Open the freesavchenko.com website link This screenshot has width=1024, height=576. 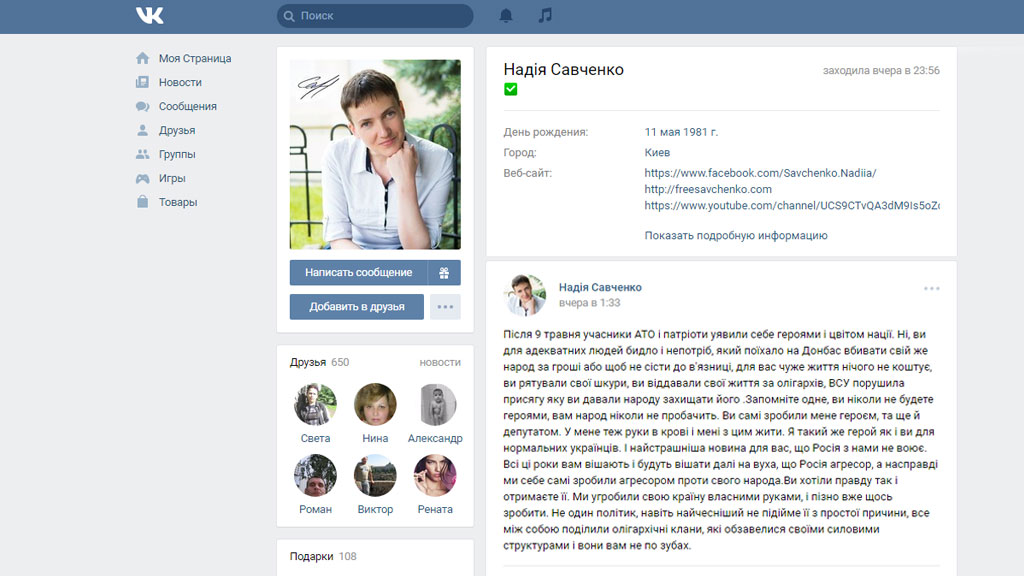click(x=708, y=189)
